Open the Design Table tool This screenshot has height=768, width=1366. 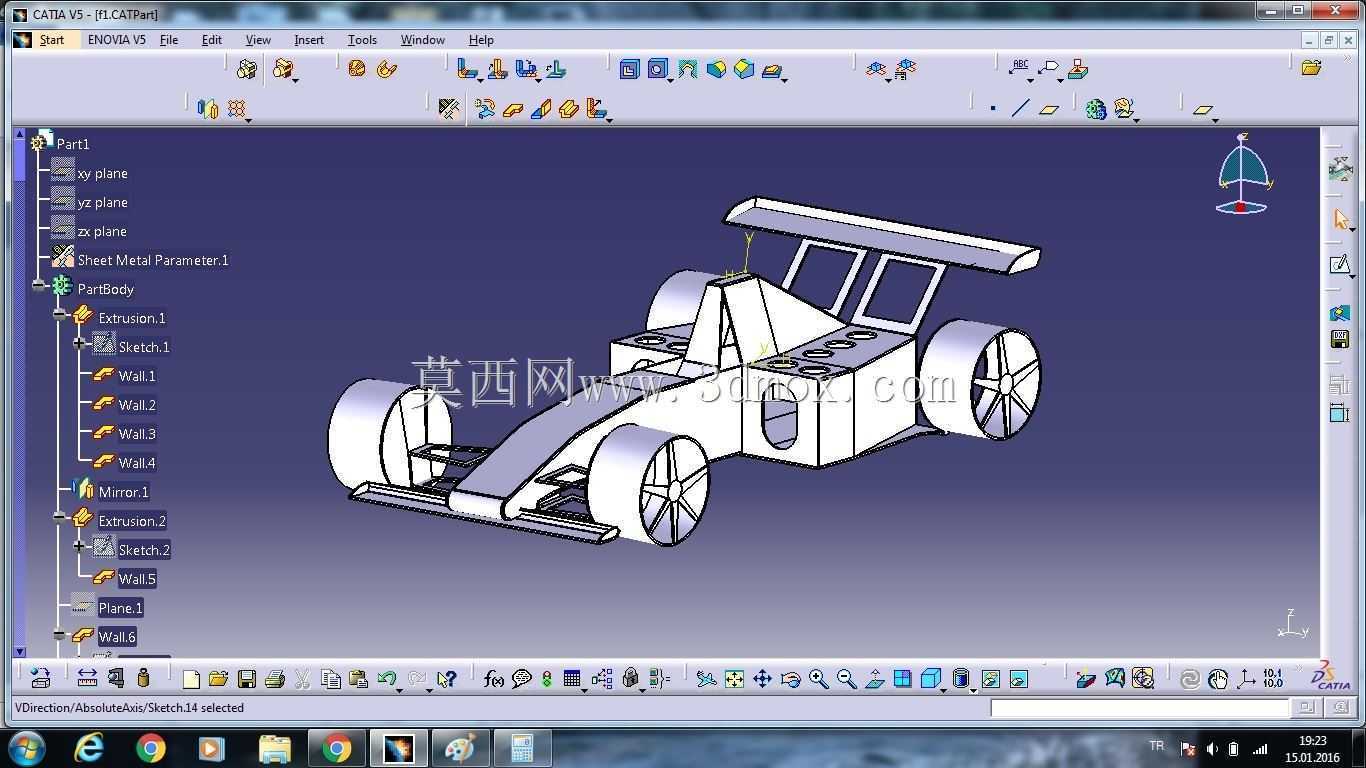point(572,679)
